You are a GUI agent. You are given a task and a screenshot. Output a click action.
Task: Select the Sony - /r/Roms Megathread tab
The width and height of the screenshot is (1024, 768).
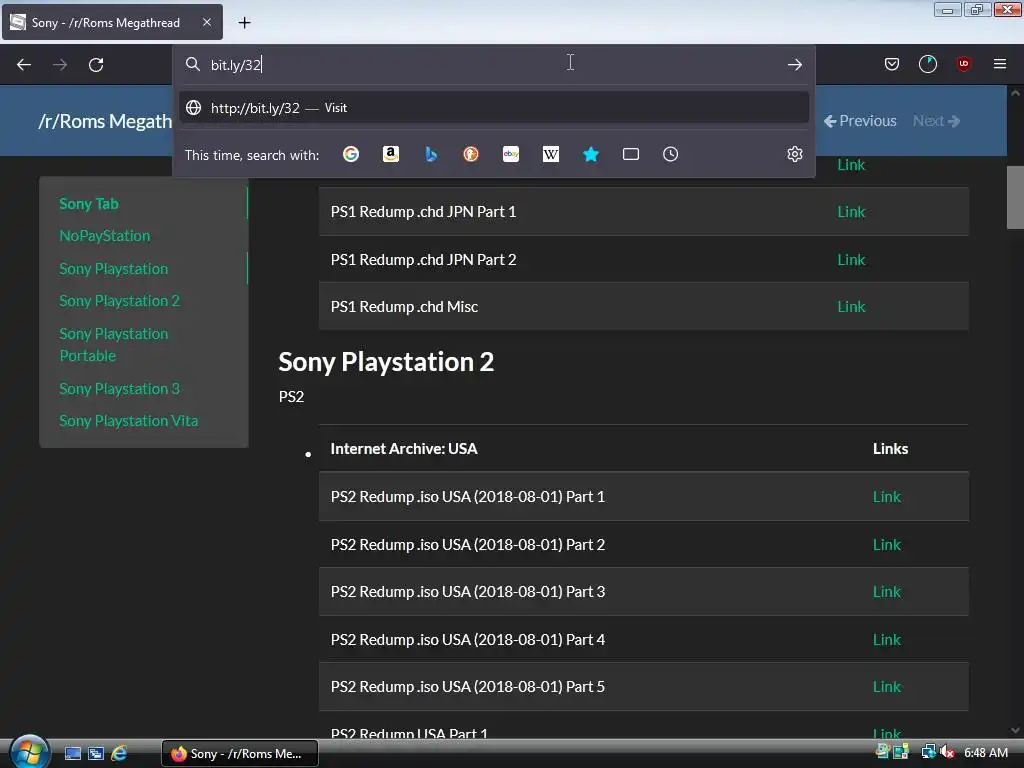point(112,22)
